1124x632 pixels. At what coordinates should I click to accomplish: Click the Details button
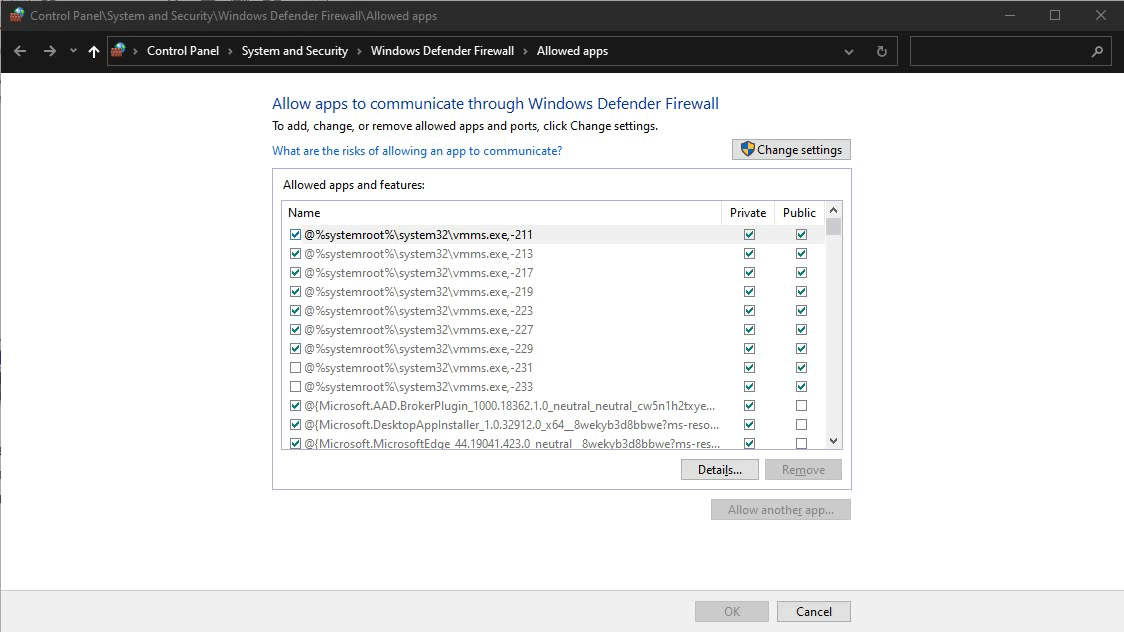coord(720,469)
